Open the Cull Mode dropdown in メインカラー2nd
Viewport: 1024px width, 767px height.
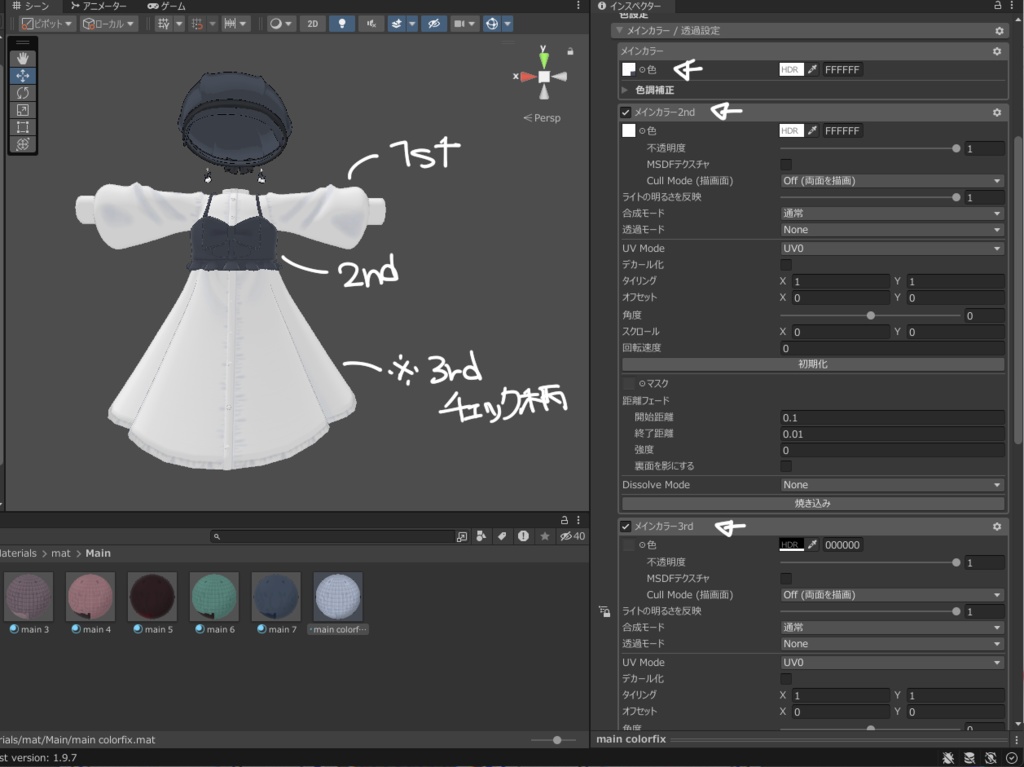[891, 181]
